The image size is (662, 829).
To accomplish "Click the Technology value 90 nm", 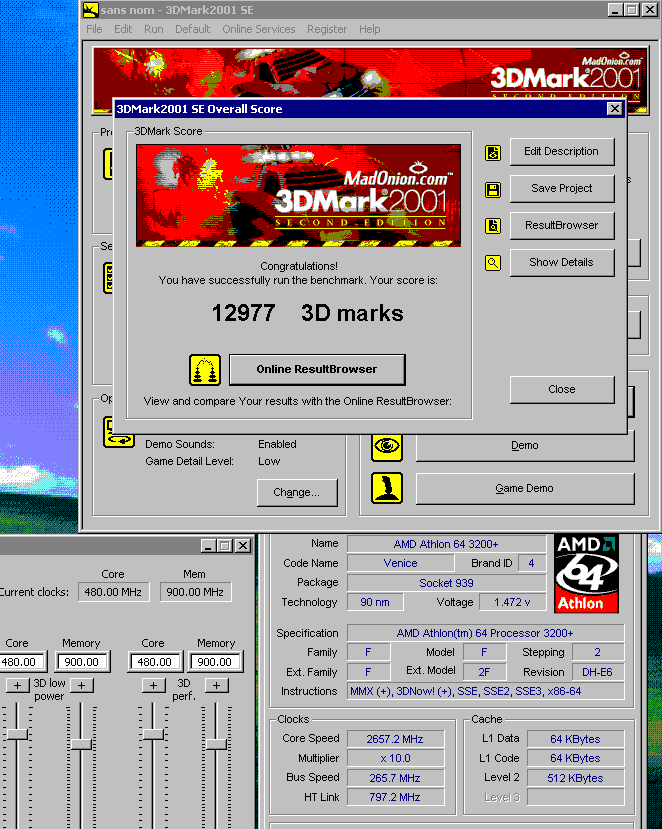I will pos(375,602).
